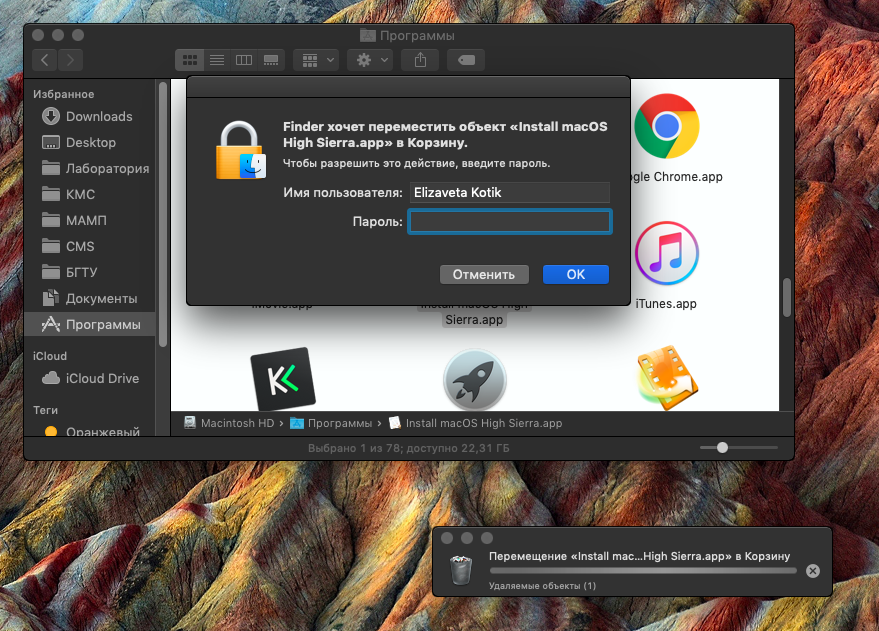Switch Finder to icon view
Image resolution: width=879 pixels, height=631 pixels.
[189, 60]
